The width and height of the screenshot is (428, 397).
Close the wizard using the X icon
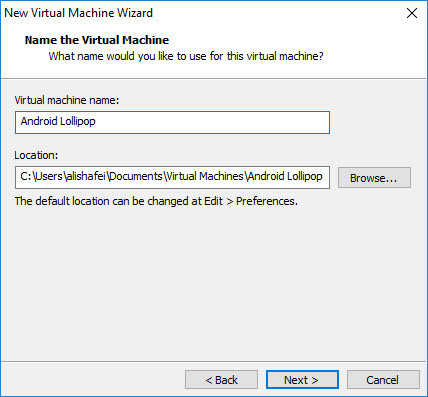pyautogui.click(x=412, y=13)
